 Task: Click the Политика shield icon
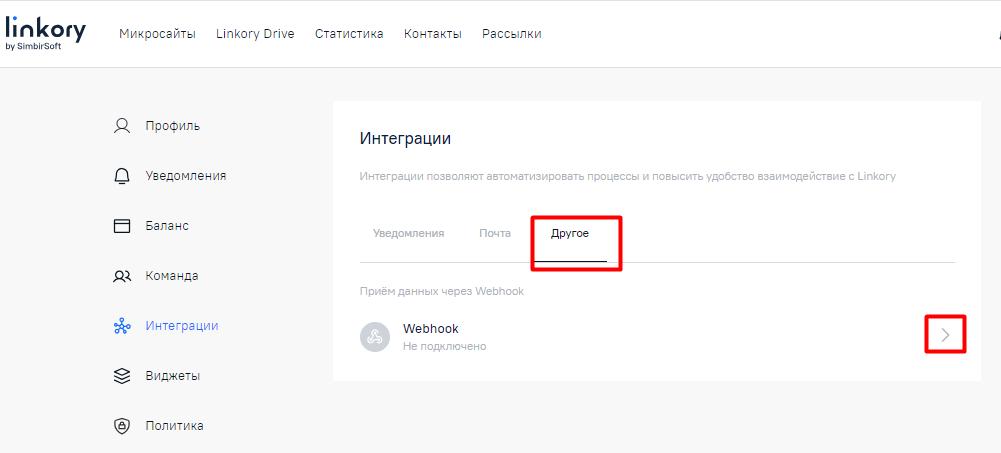click(x=121, y=426)
